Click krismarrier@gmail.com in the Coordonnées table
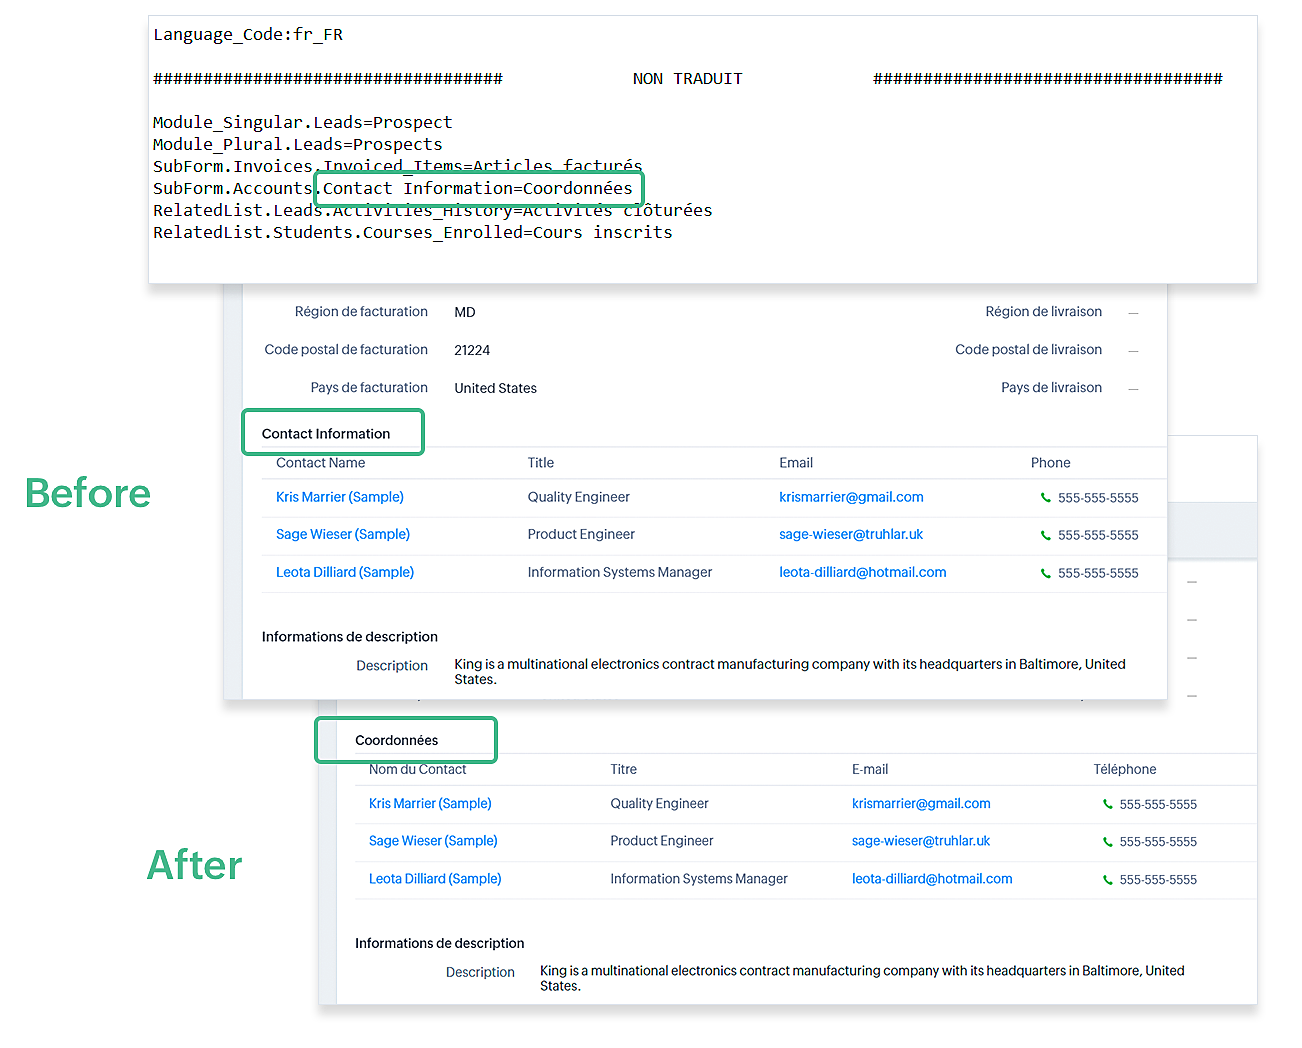Viewport: 1302px width, 1048px height. coord(920,804)
